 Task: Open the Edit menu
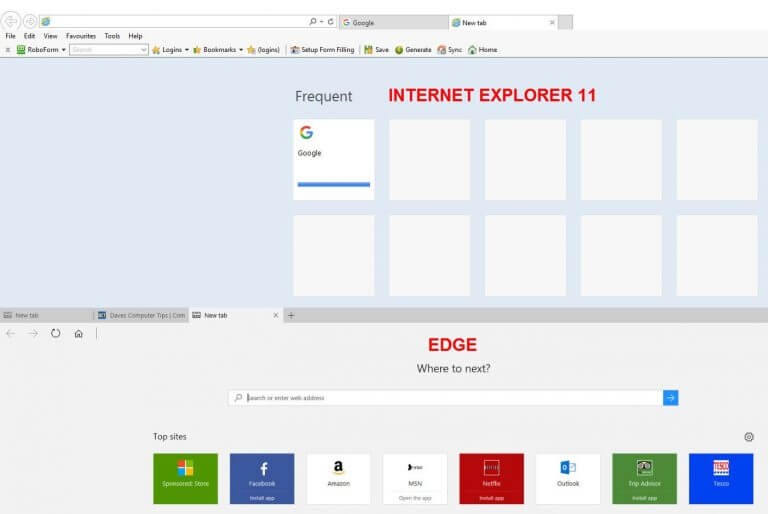tap(29, 36)
